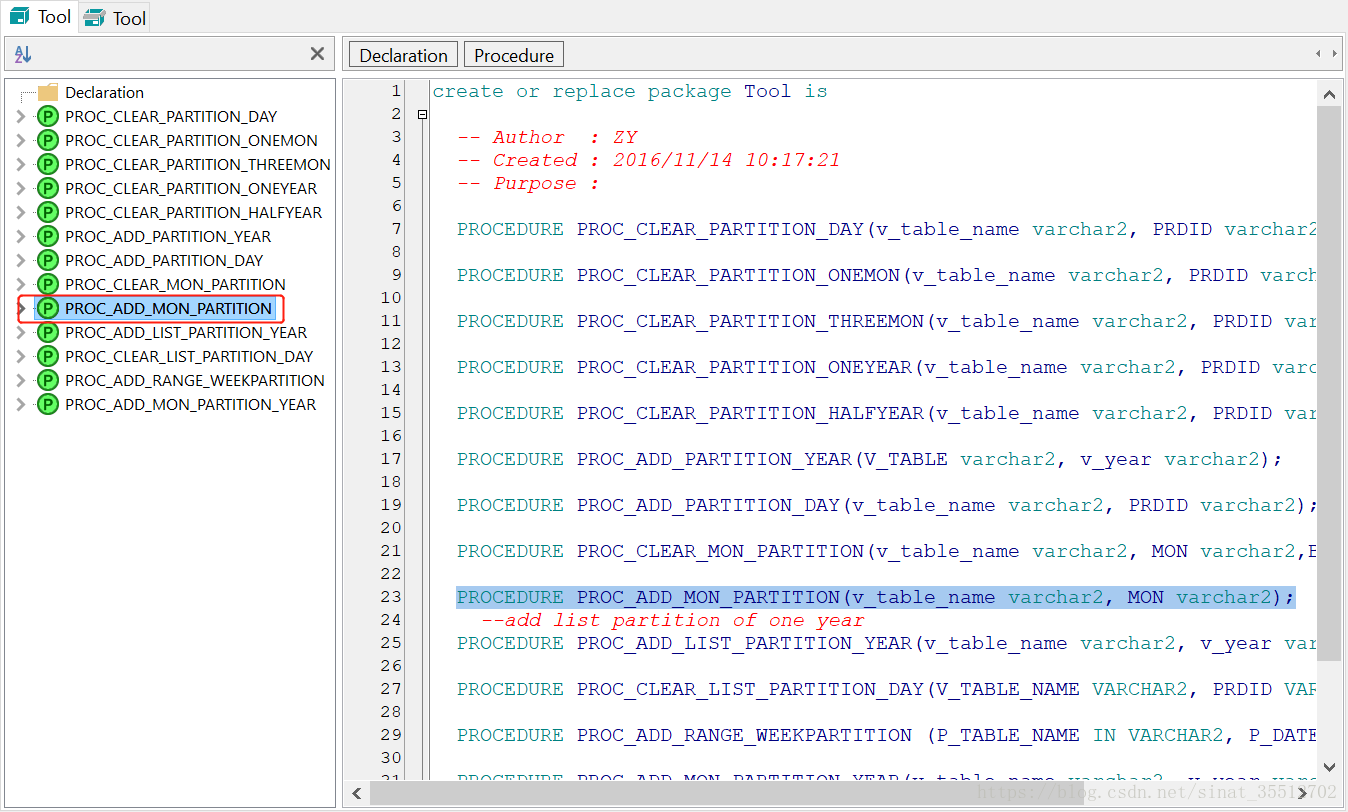Click the '-- Author : ZY' comment
The width and height of the screenshot is (1348, 812).
[547, 137]
